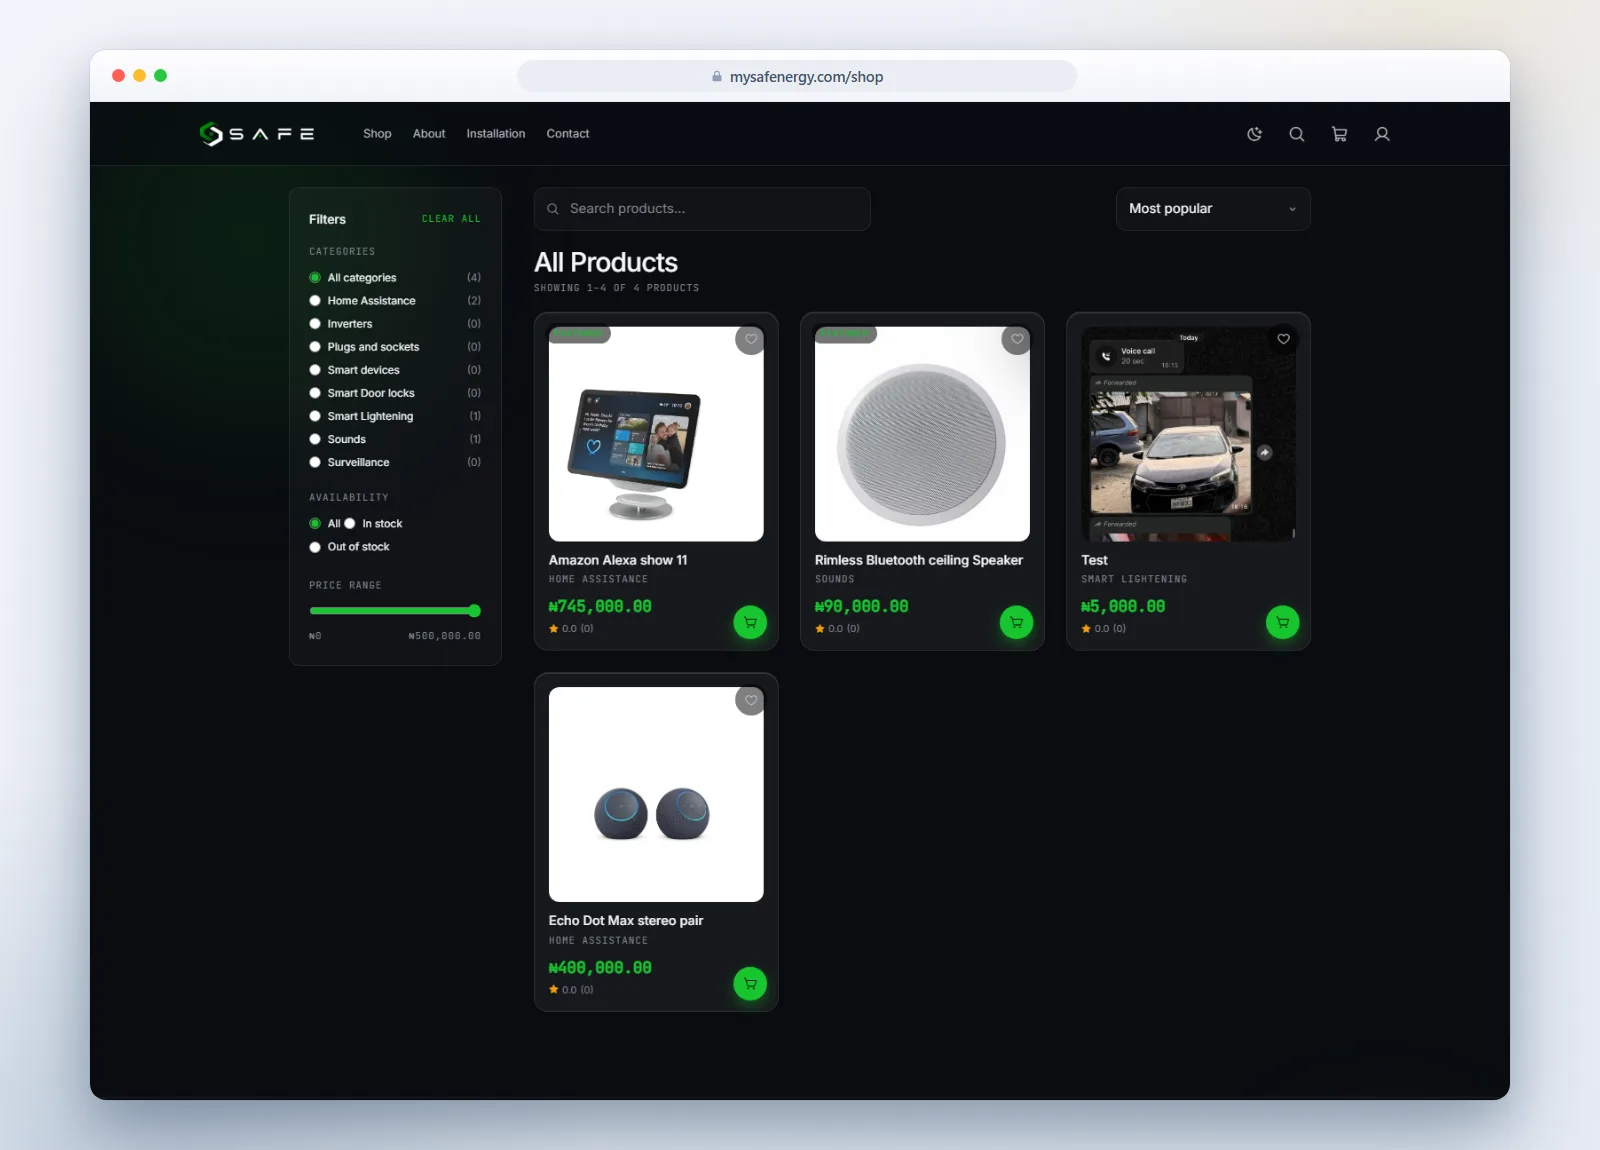The image size is (1600, 1150).
Task: Click the star rating on Amazon Alexa show 11
Action: pyautogui.click(x=571, y=629)
